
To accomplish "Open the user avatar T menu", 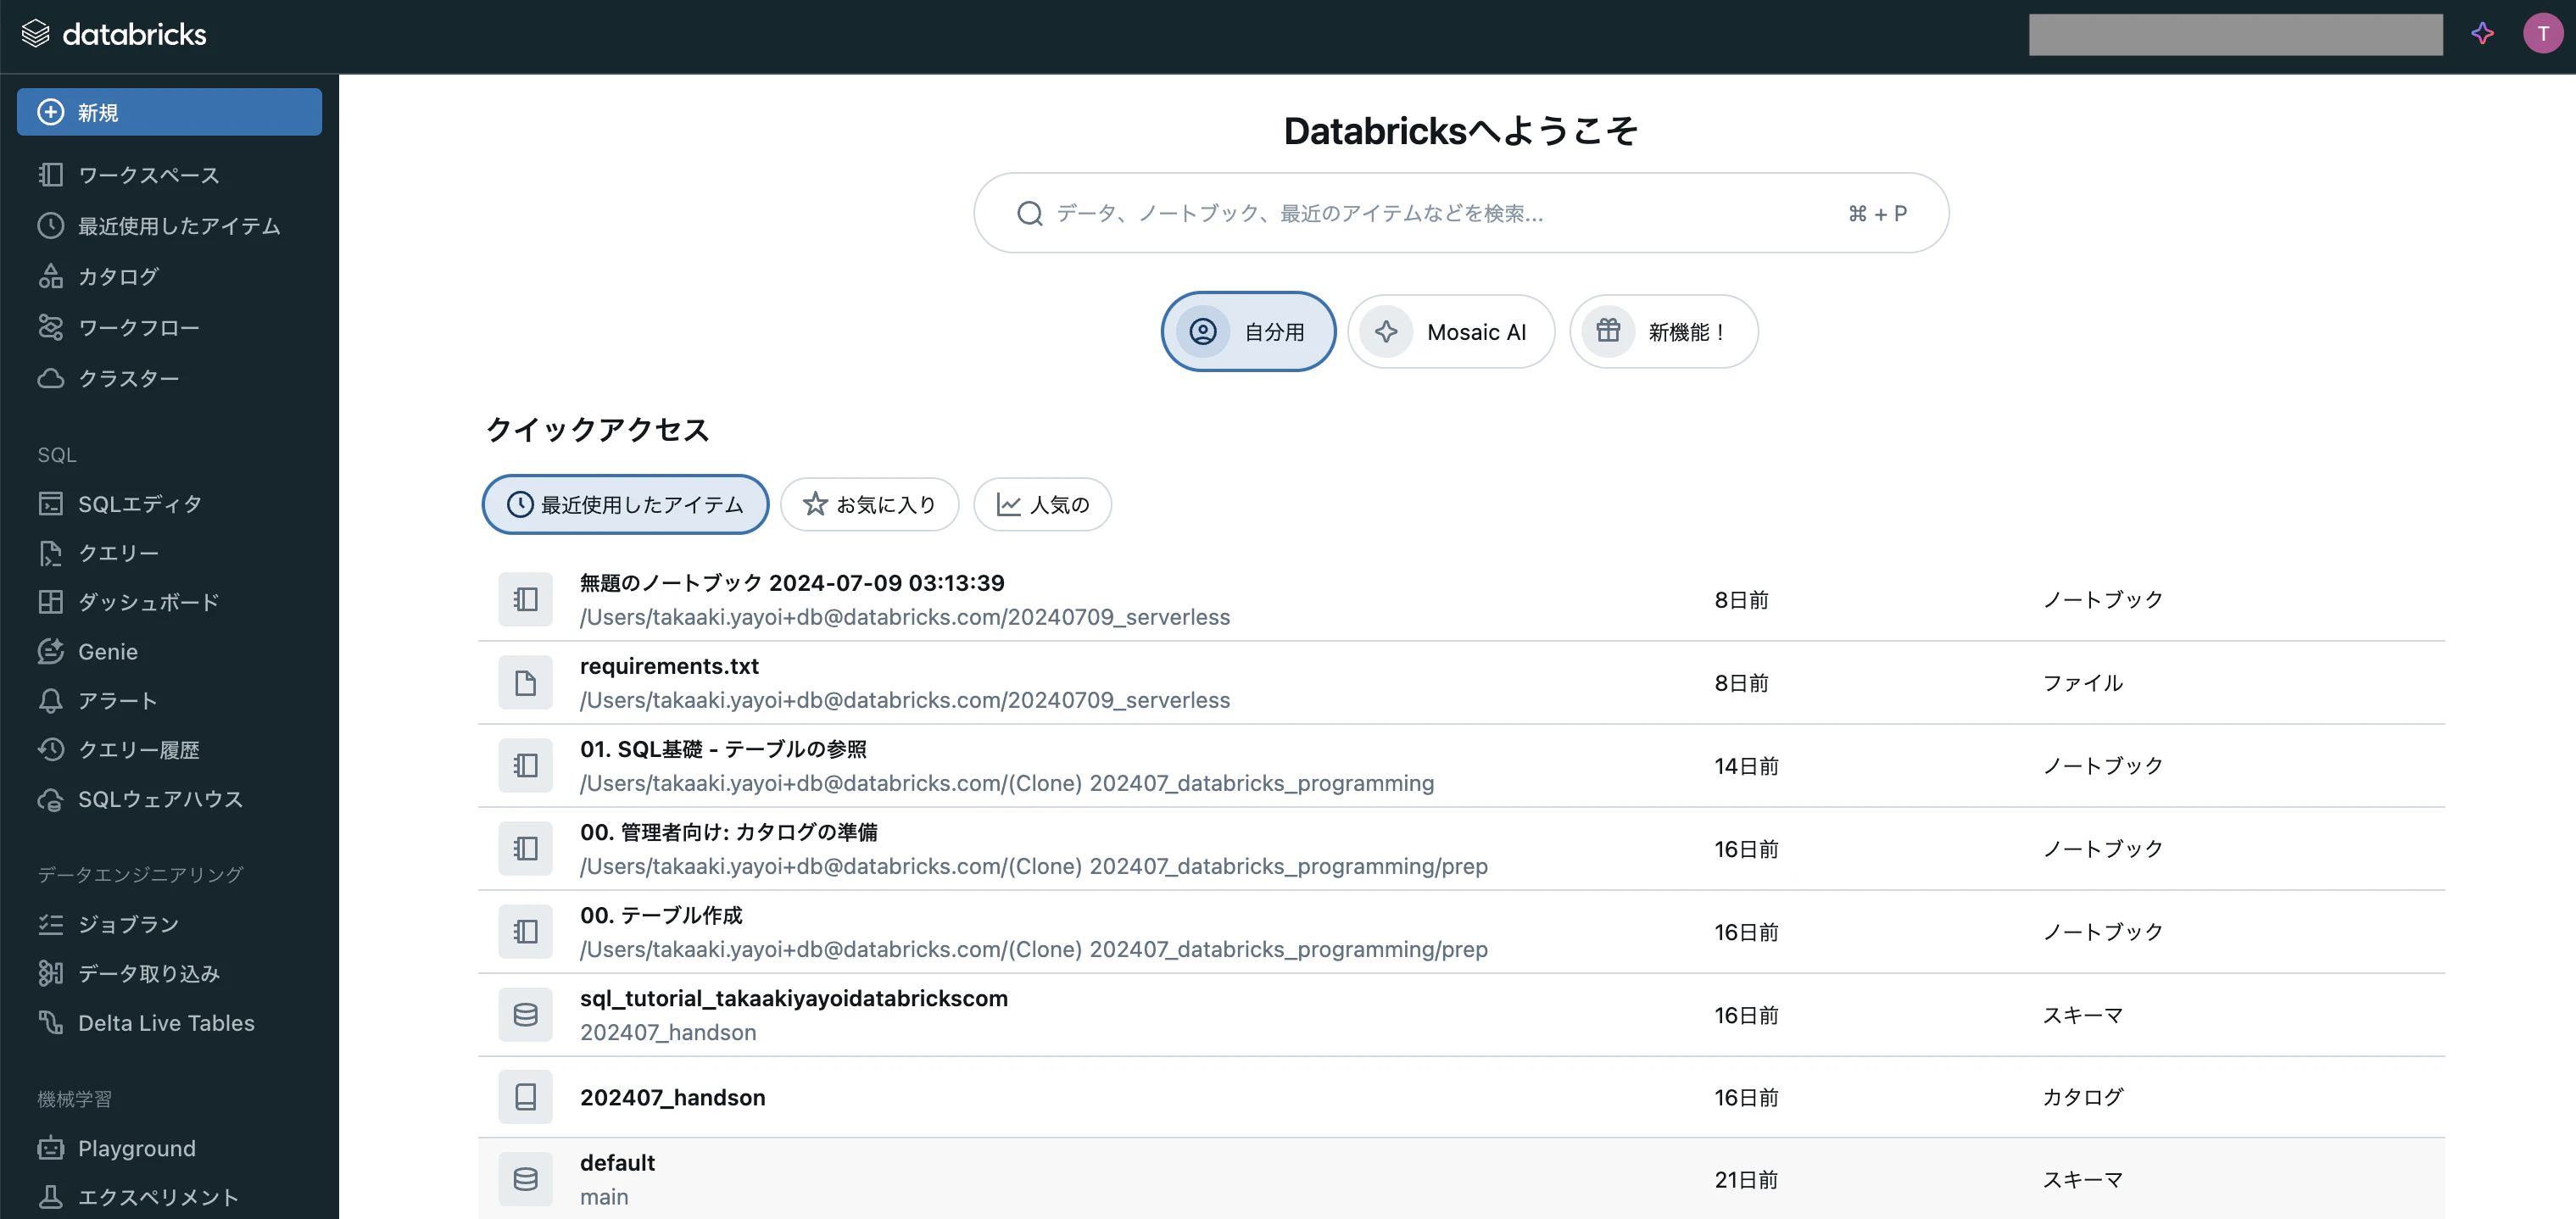I will 2542,34.
